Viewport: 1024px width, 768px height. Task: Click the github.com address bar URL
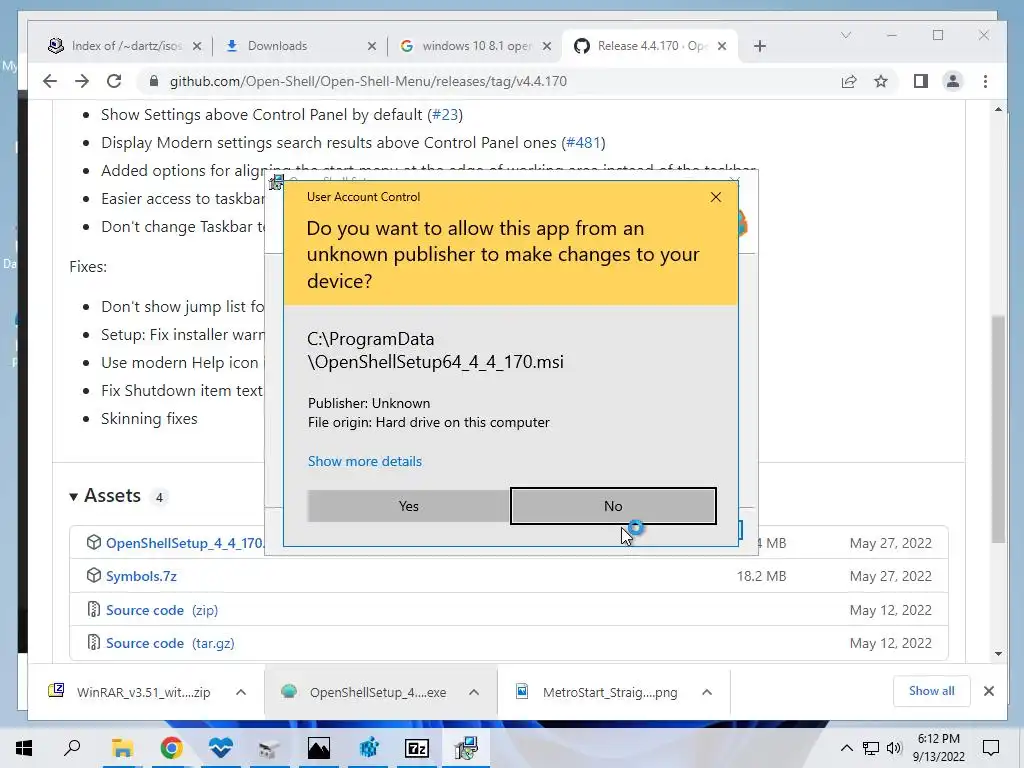tap(368, 81)
